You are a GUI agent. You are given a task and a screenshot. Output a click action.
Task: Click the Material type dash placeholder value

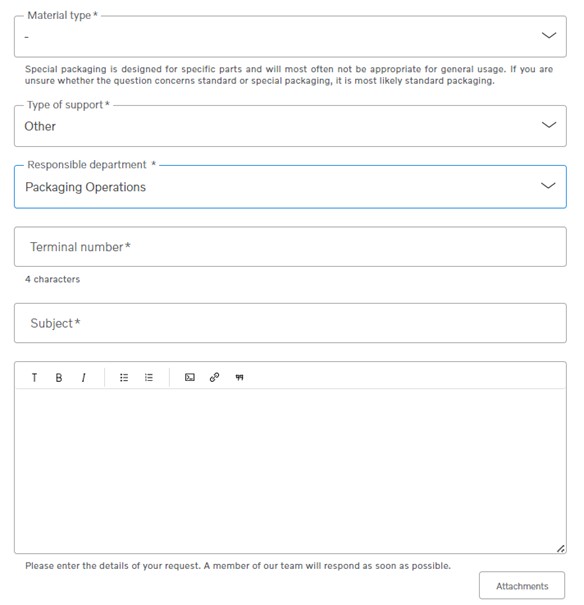pos(27,37)
